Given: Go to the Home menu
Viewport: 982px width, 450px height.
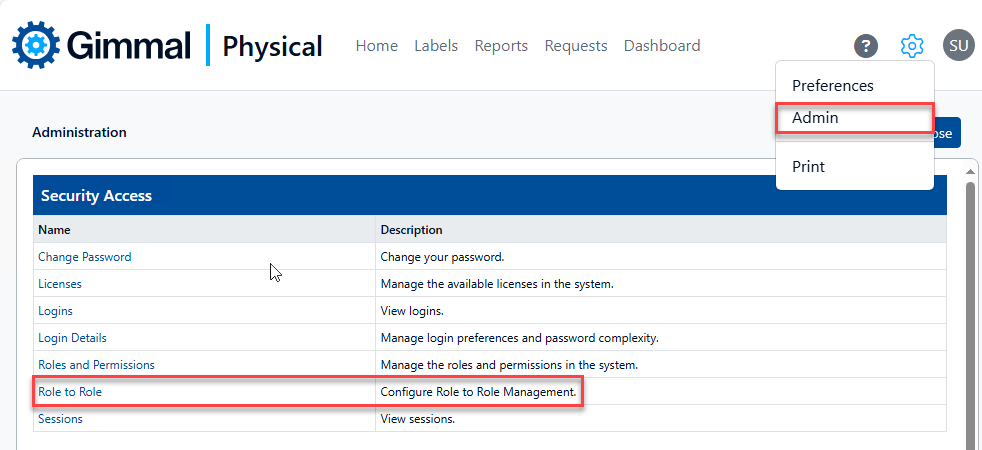Looking at the screenshot, I should pos(376,46).
